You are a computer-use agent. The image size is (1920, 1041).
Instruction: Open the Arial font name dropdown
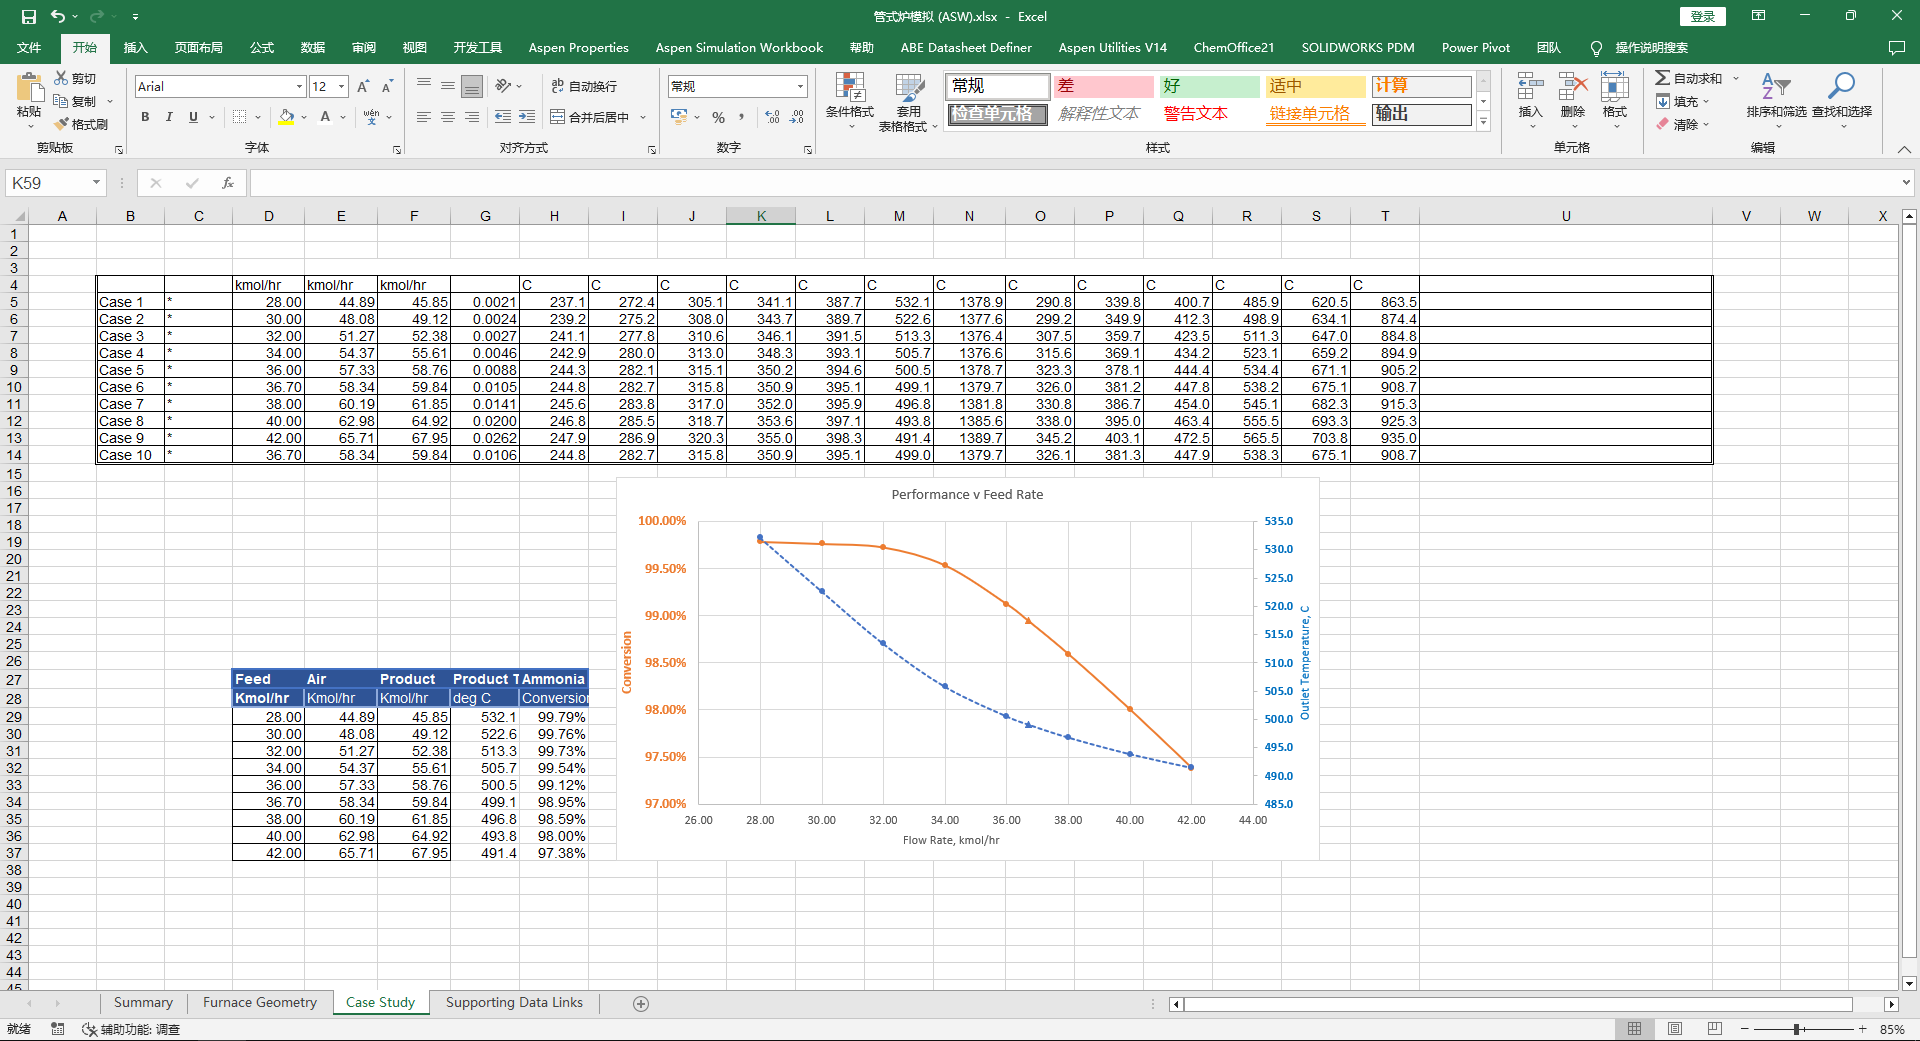(x=298, y=87)
